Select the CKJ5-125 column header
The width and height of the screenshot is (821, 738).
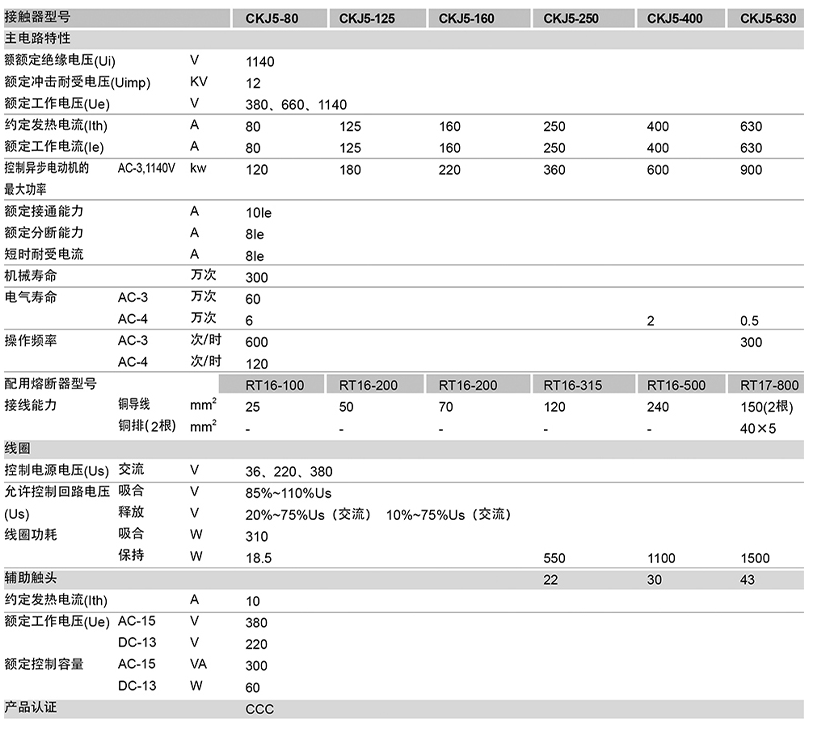(368, 18)
